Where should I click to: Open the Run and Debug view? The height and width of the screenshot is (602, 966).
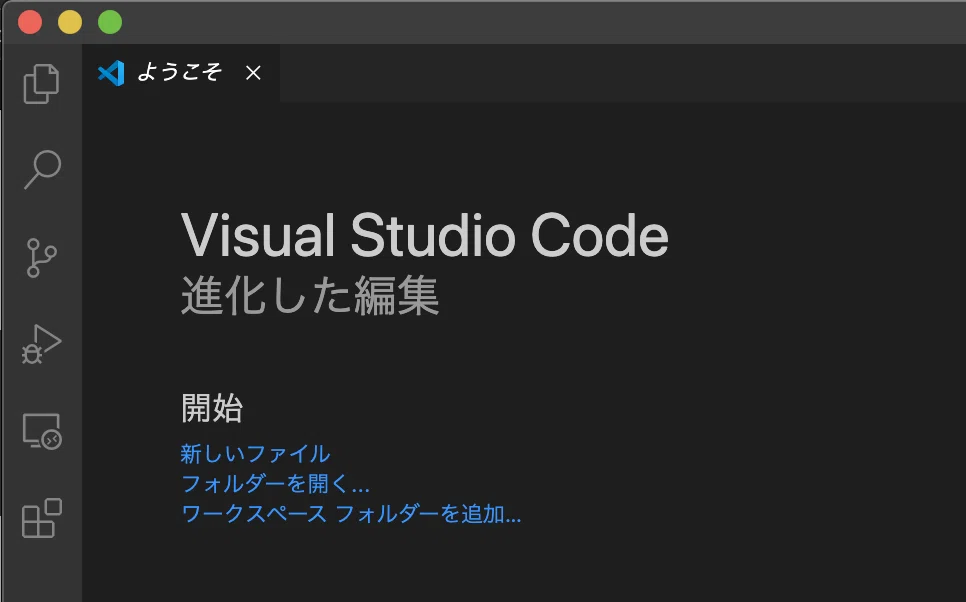click(x=41, y=344)
